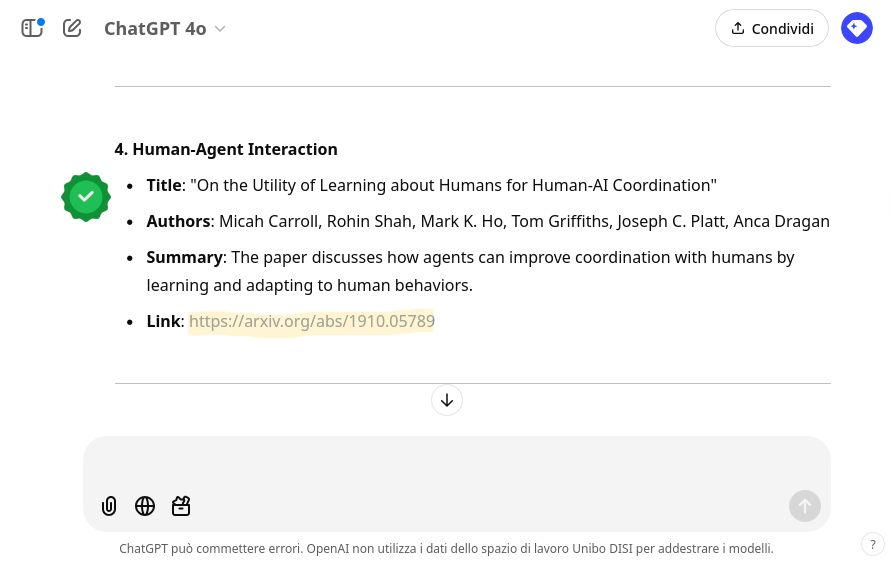Click the Authors line starting Micah Carroll
Screen dimensions: 893x564
pos(488,221)
